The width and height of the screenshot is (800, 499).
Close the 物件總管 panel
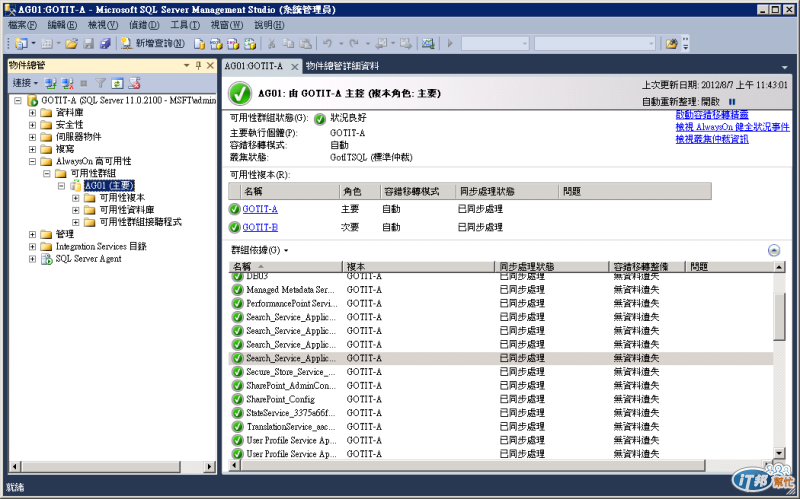(x=210, y=65)
